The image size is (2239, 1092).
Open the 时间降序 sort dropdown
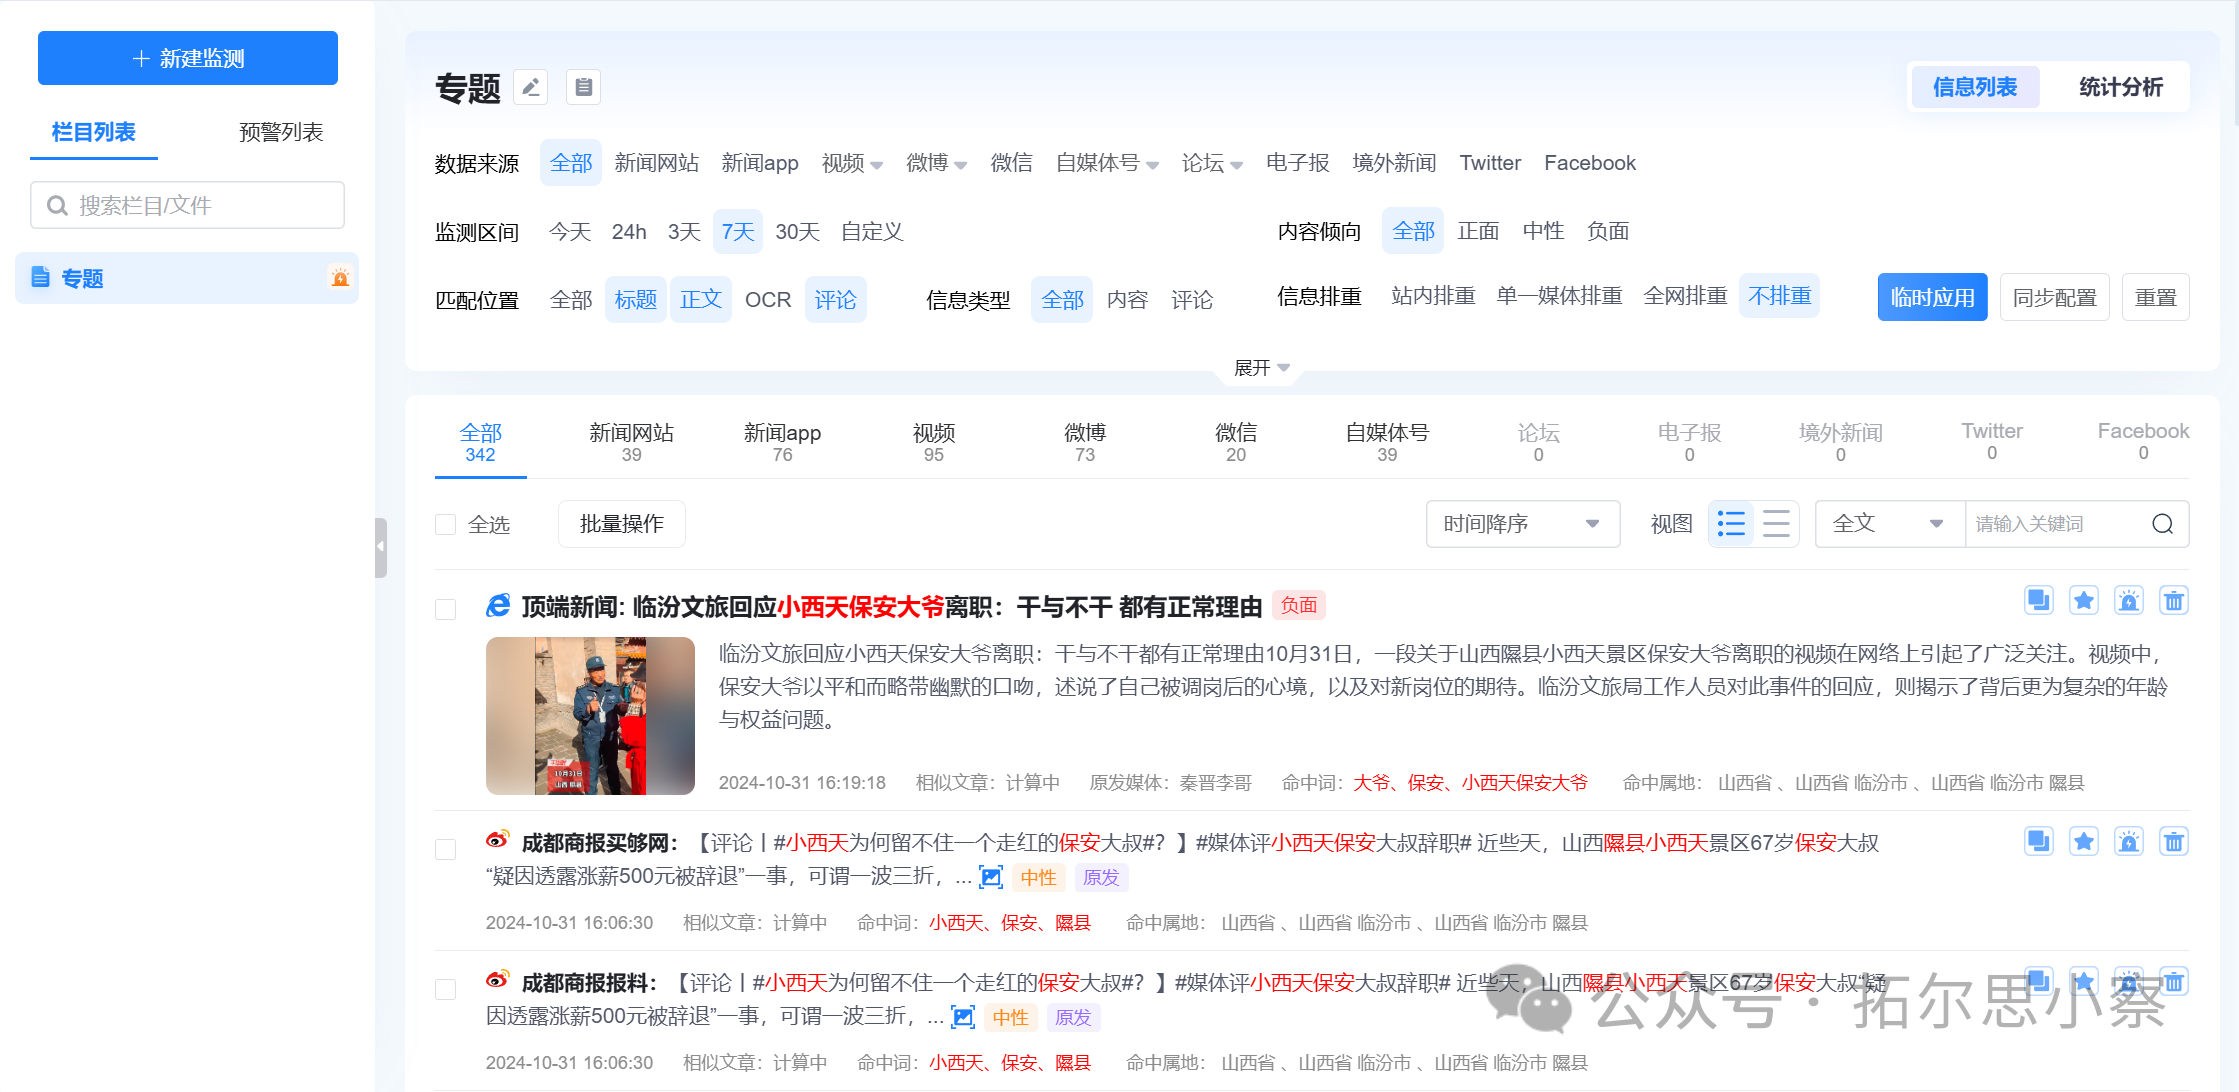point(1522,524)
